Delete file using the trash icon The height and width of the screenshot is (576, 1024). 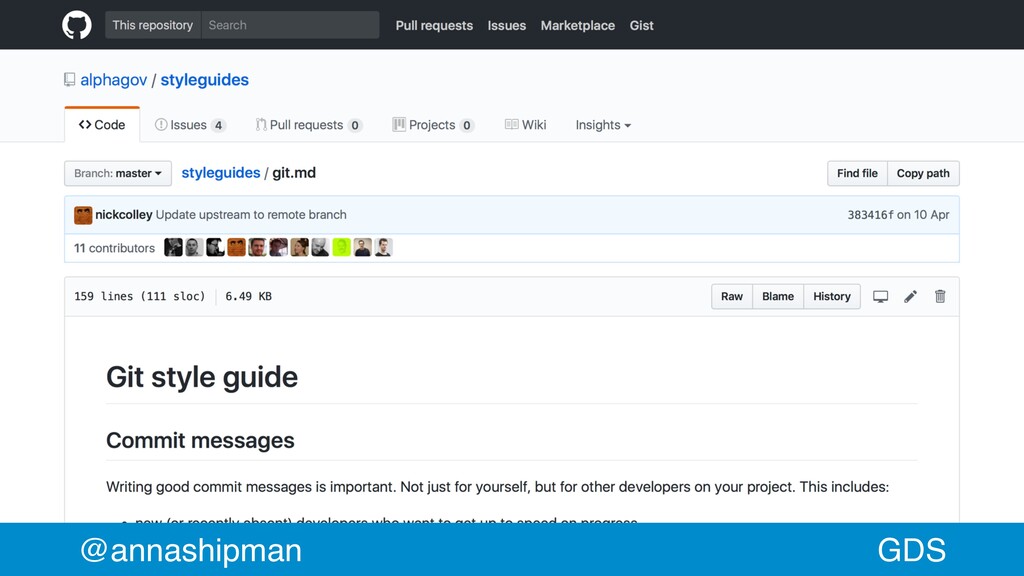pos(940,296)
